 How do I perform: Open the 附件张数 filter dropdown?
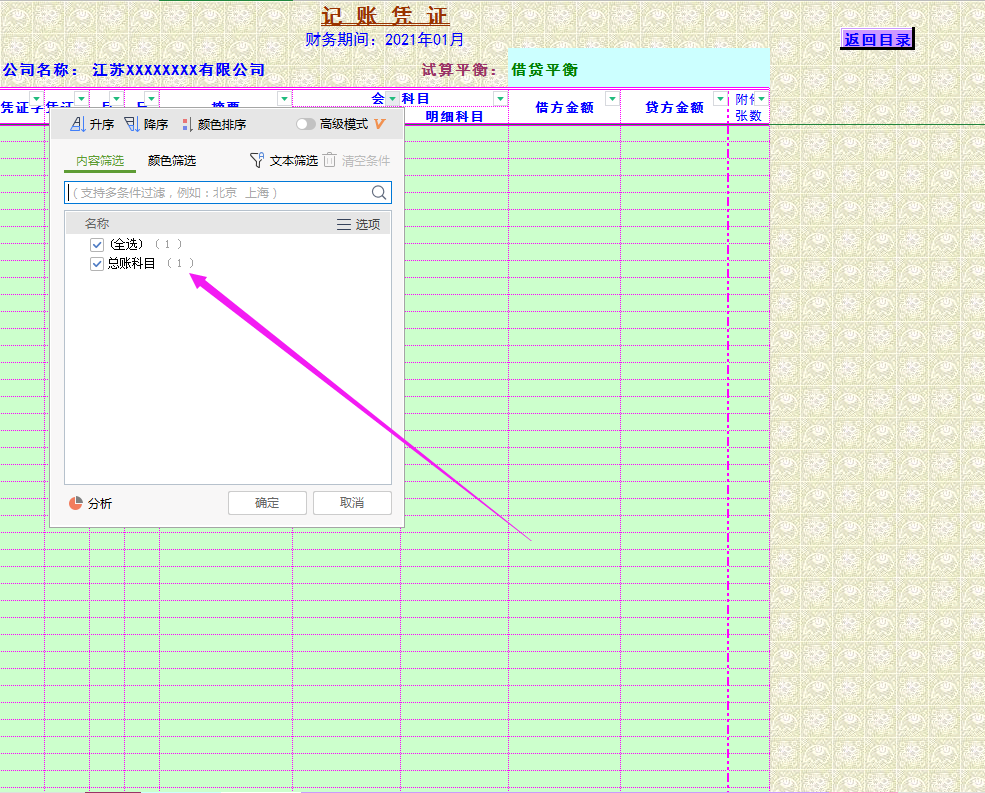click(x=761, y=99)
